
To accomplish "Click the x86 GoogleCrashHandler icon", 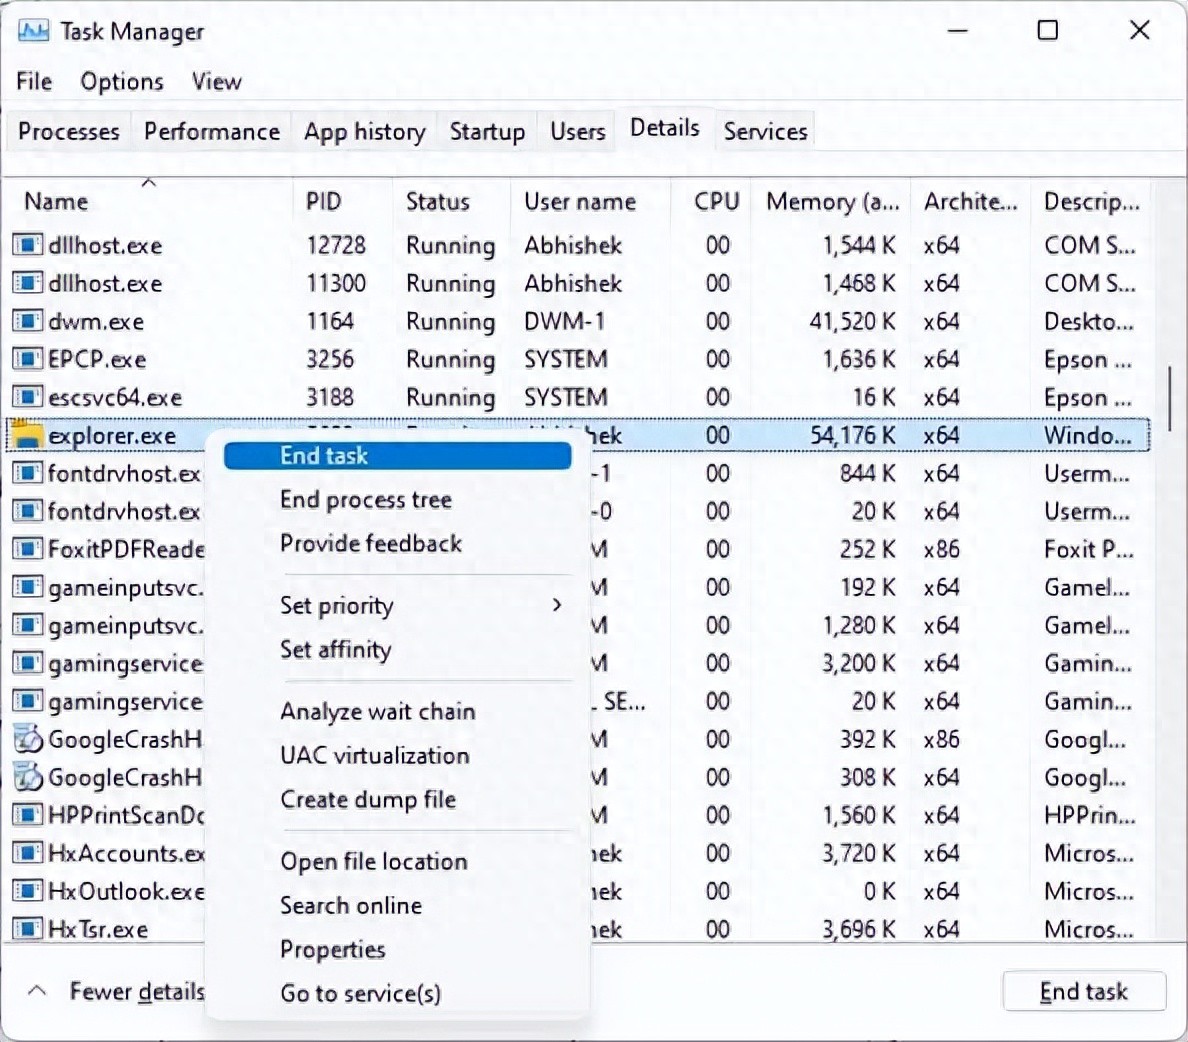I will [27, 739].
